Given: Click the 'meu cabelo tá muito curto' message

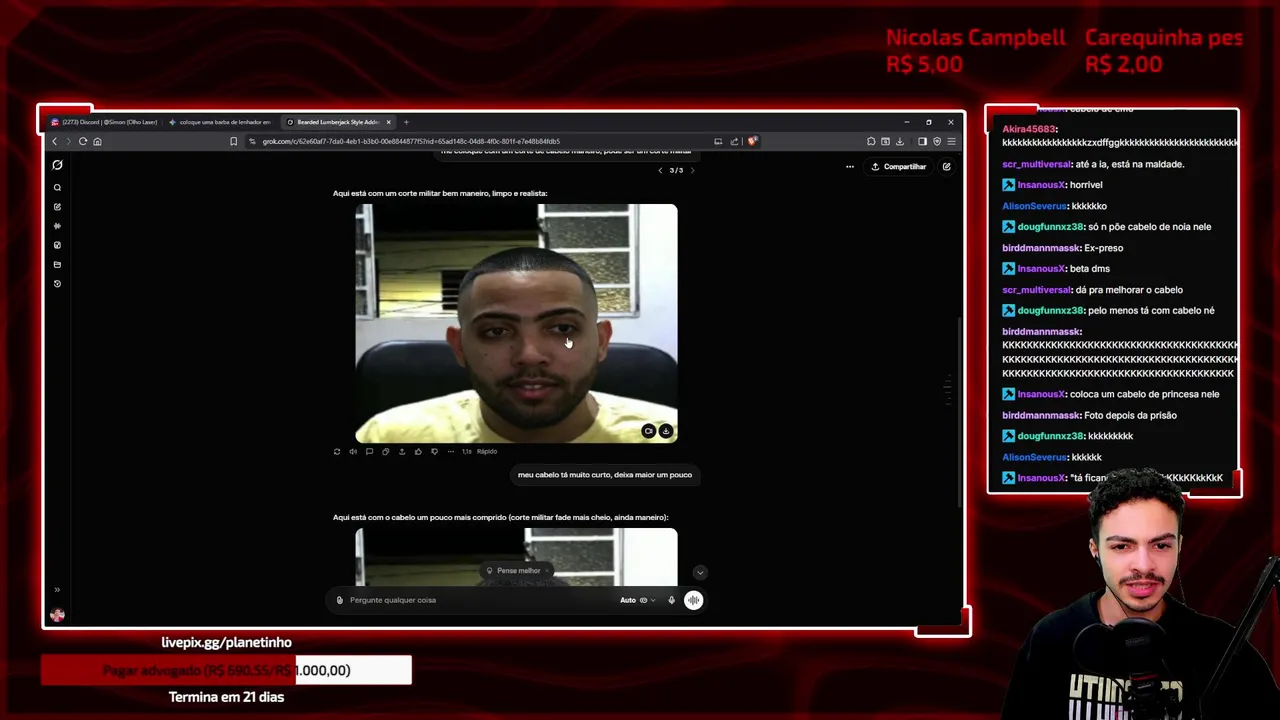Looking at the screenshot, I should click(x=605, y=475).
